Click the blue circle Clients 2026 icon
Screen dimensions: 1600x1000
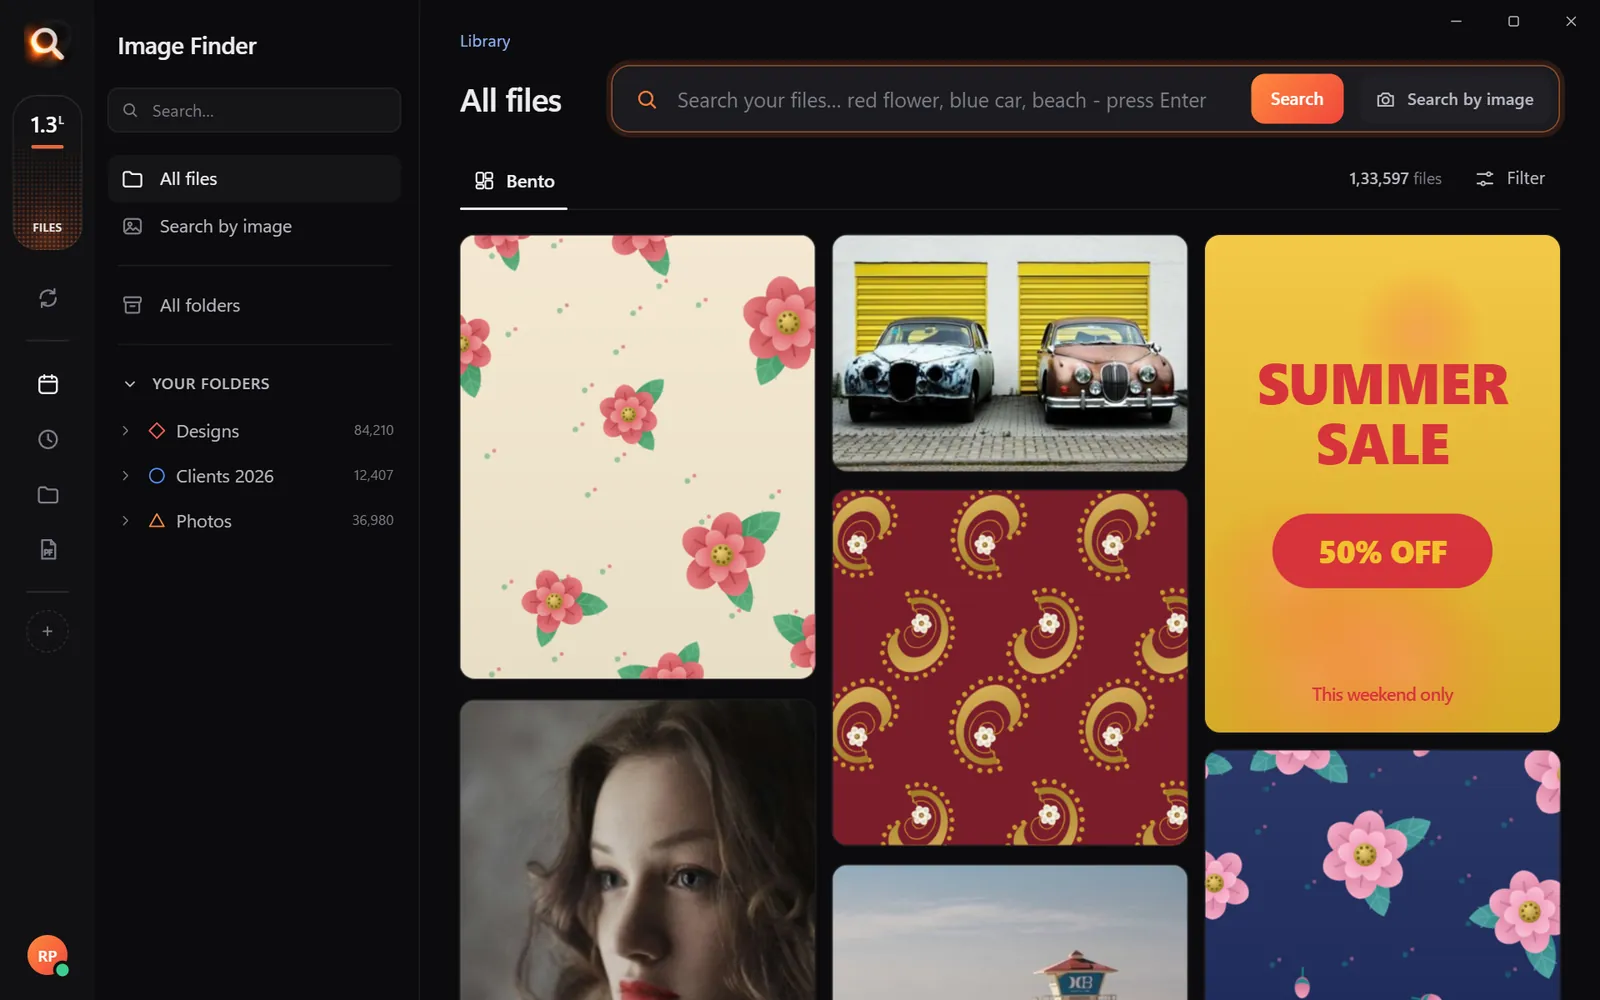(157, 476)
